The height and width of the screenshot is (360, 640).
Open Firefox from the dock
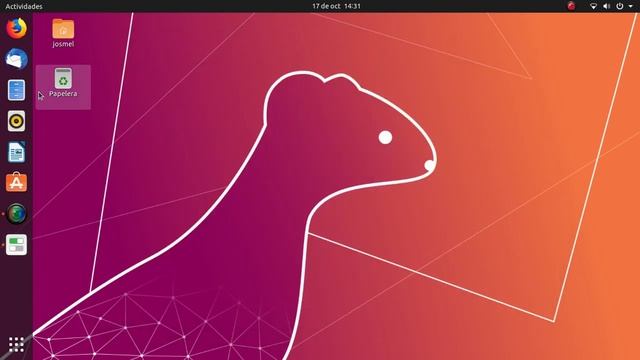pos(16,28)
